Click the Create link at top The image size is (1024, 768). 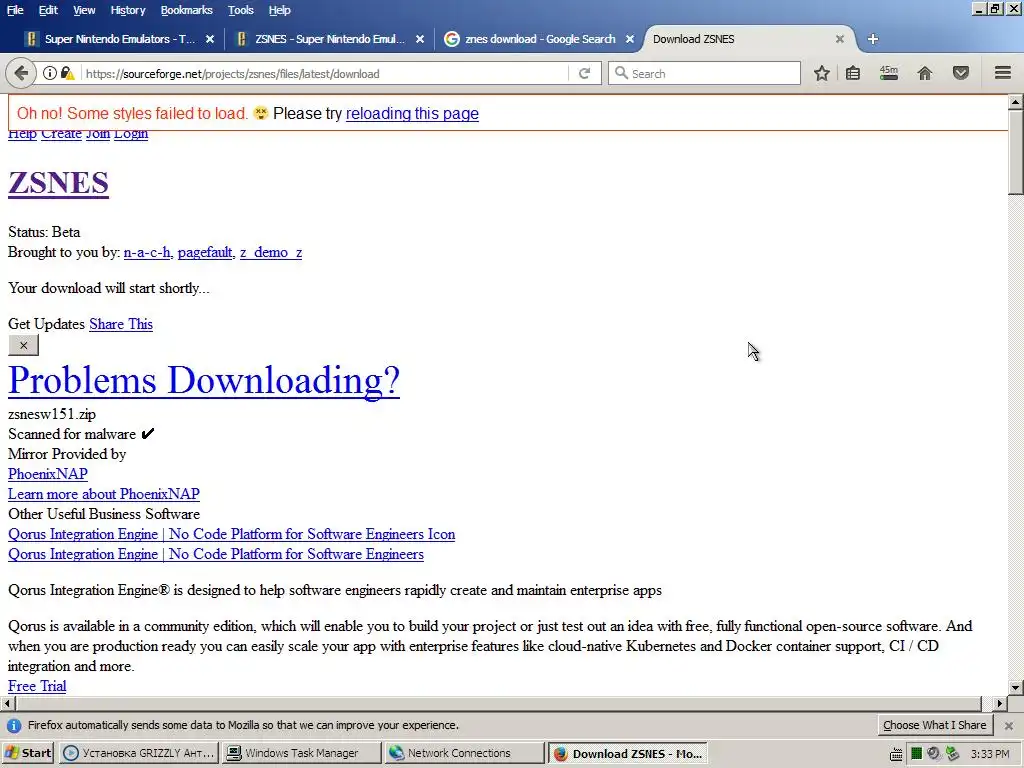point(61,134)
